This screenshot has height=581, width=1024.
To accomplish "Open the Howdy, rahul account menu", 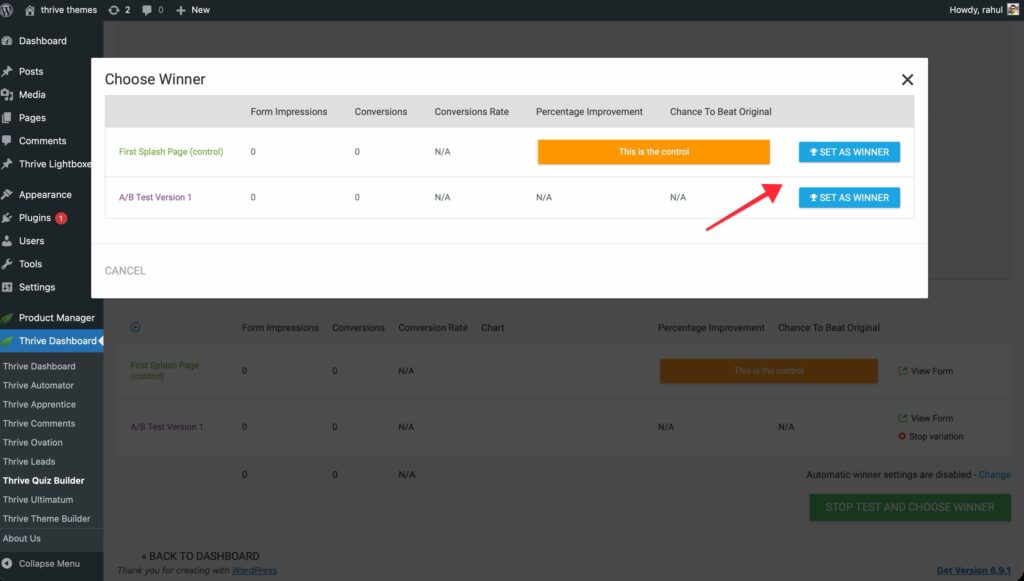I will pyautogui.click(x=983, y=10).
